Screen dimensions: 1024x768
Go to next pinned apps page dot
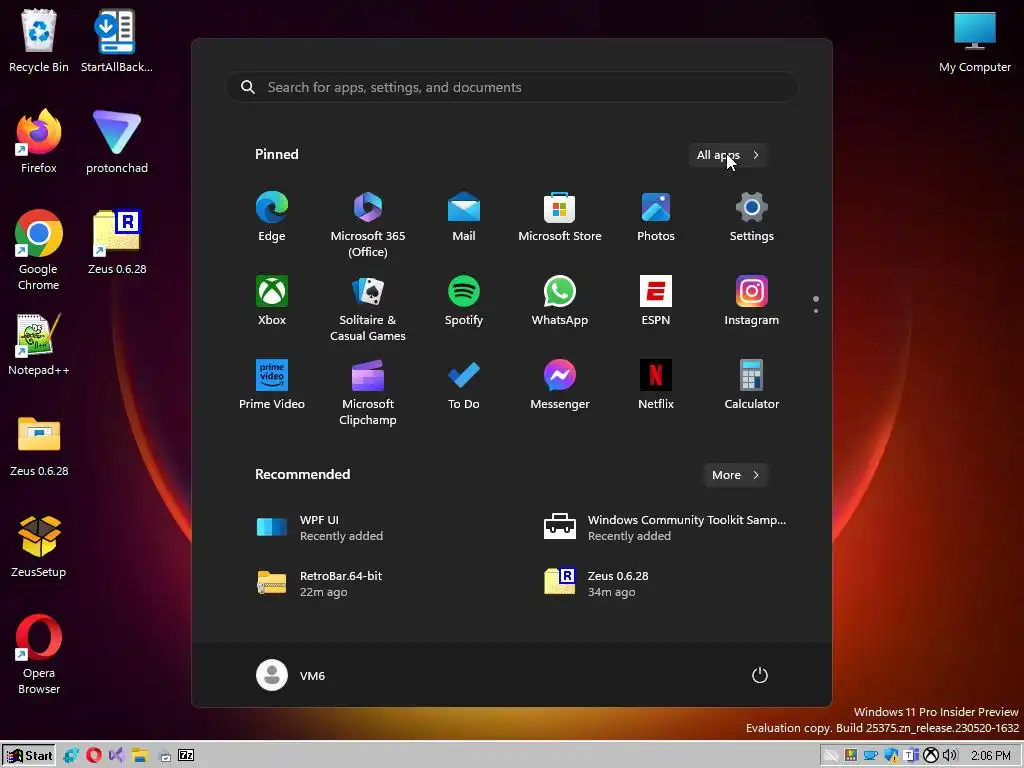(816, 311)
